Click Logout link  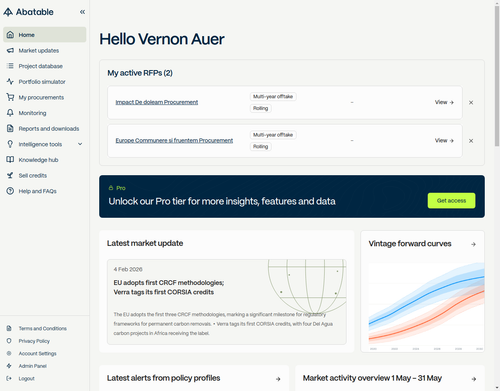click(27, 378)
